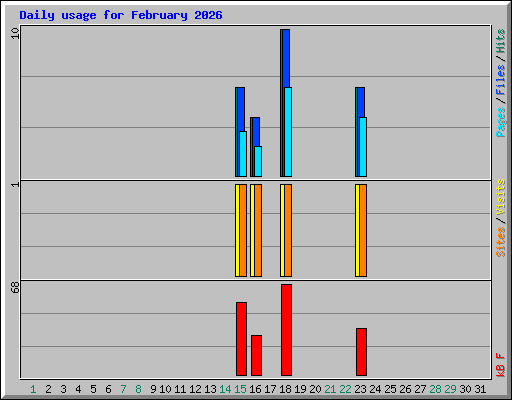The width and height of the screenshot is (512, 400).
Task: Click the tallest red kB bar on day 18
Action: tap(286, 330)
